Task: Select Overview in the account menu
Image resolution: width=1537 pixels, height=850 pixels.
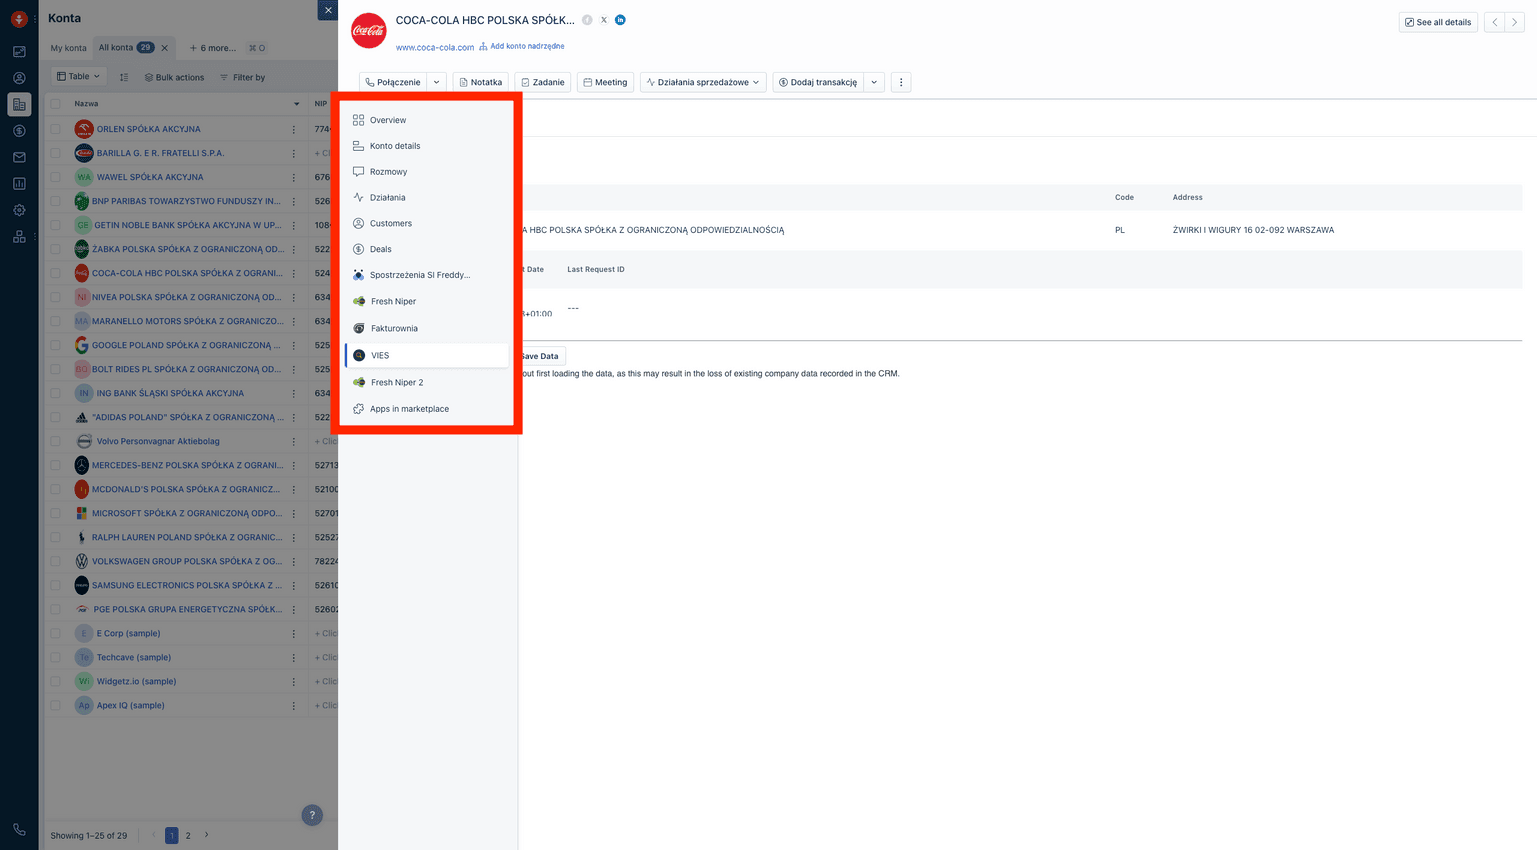Action: click(427, 120)
